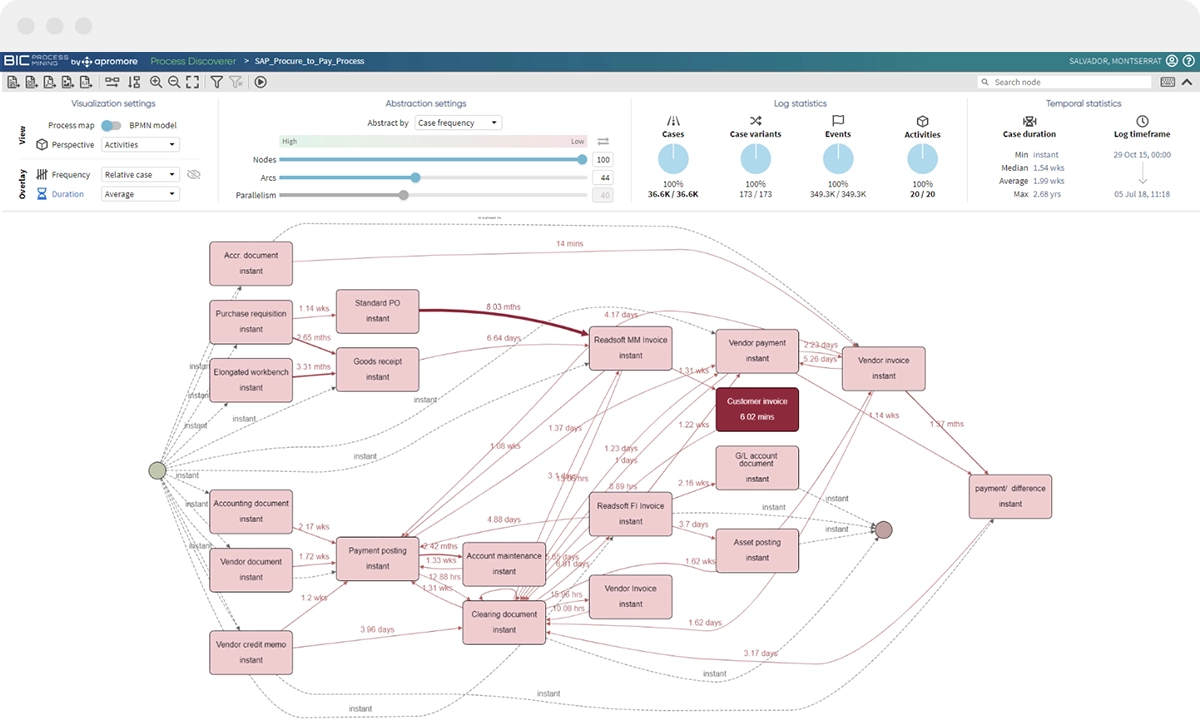The height and width of the screenshot is (727, 1200).
Task: Open the Perspective Activities dropdown
Action: (140, 145)
